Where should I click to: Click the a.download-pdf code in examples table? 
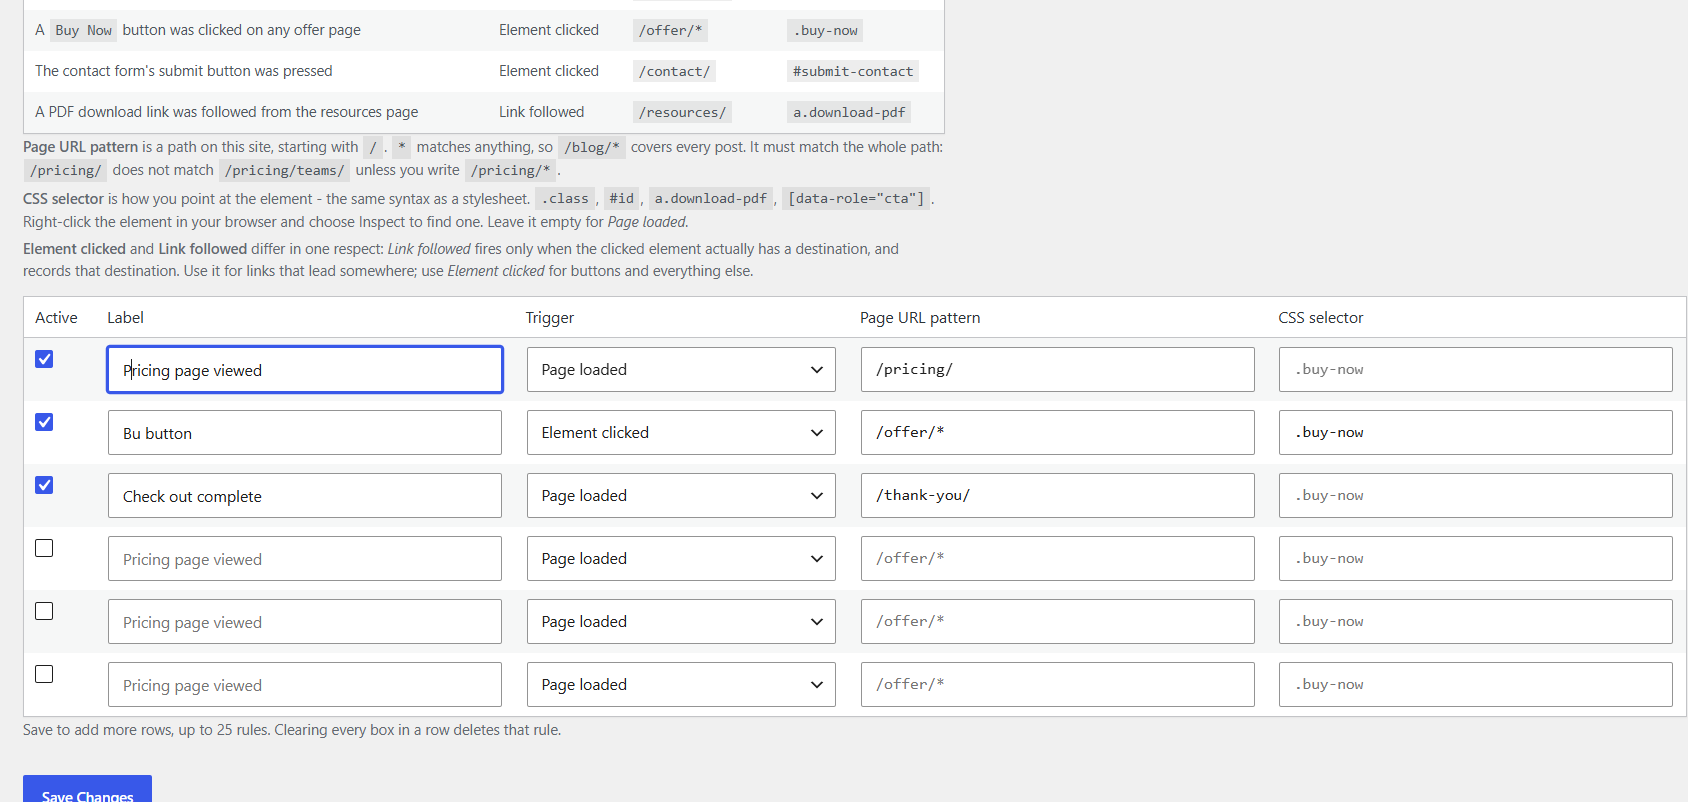coord(849,112)
